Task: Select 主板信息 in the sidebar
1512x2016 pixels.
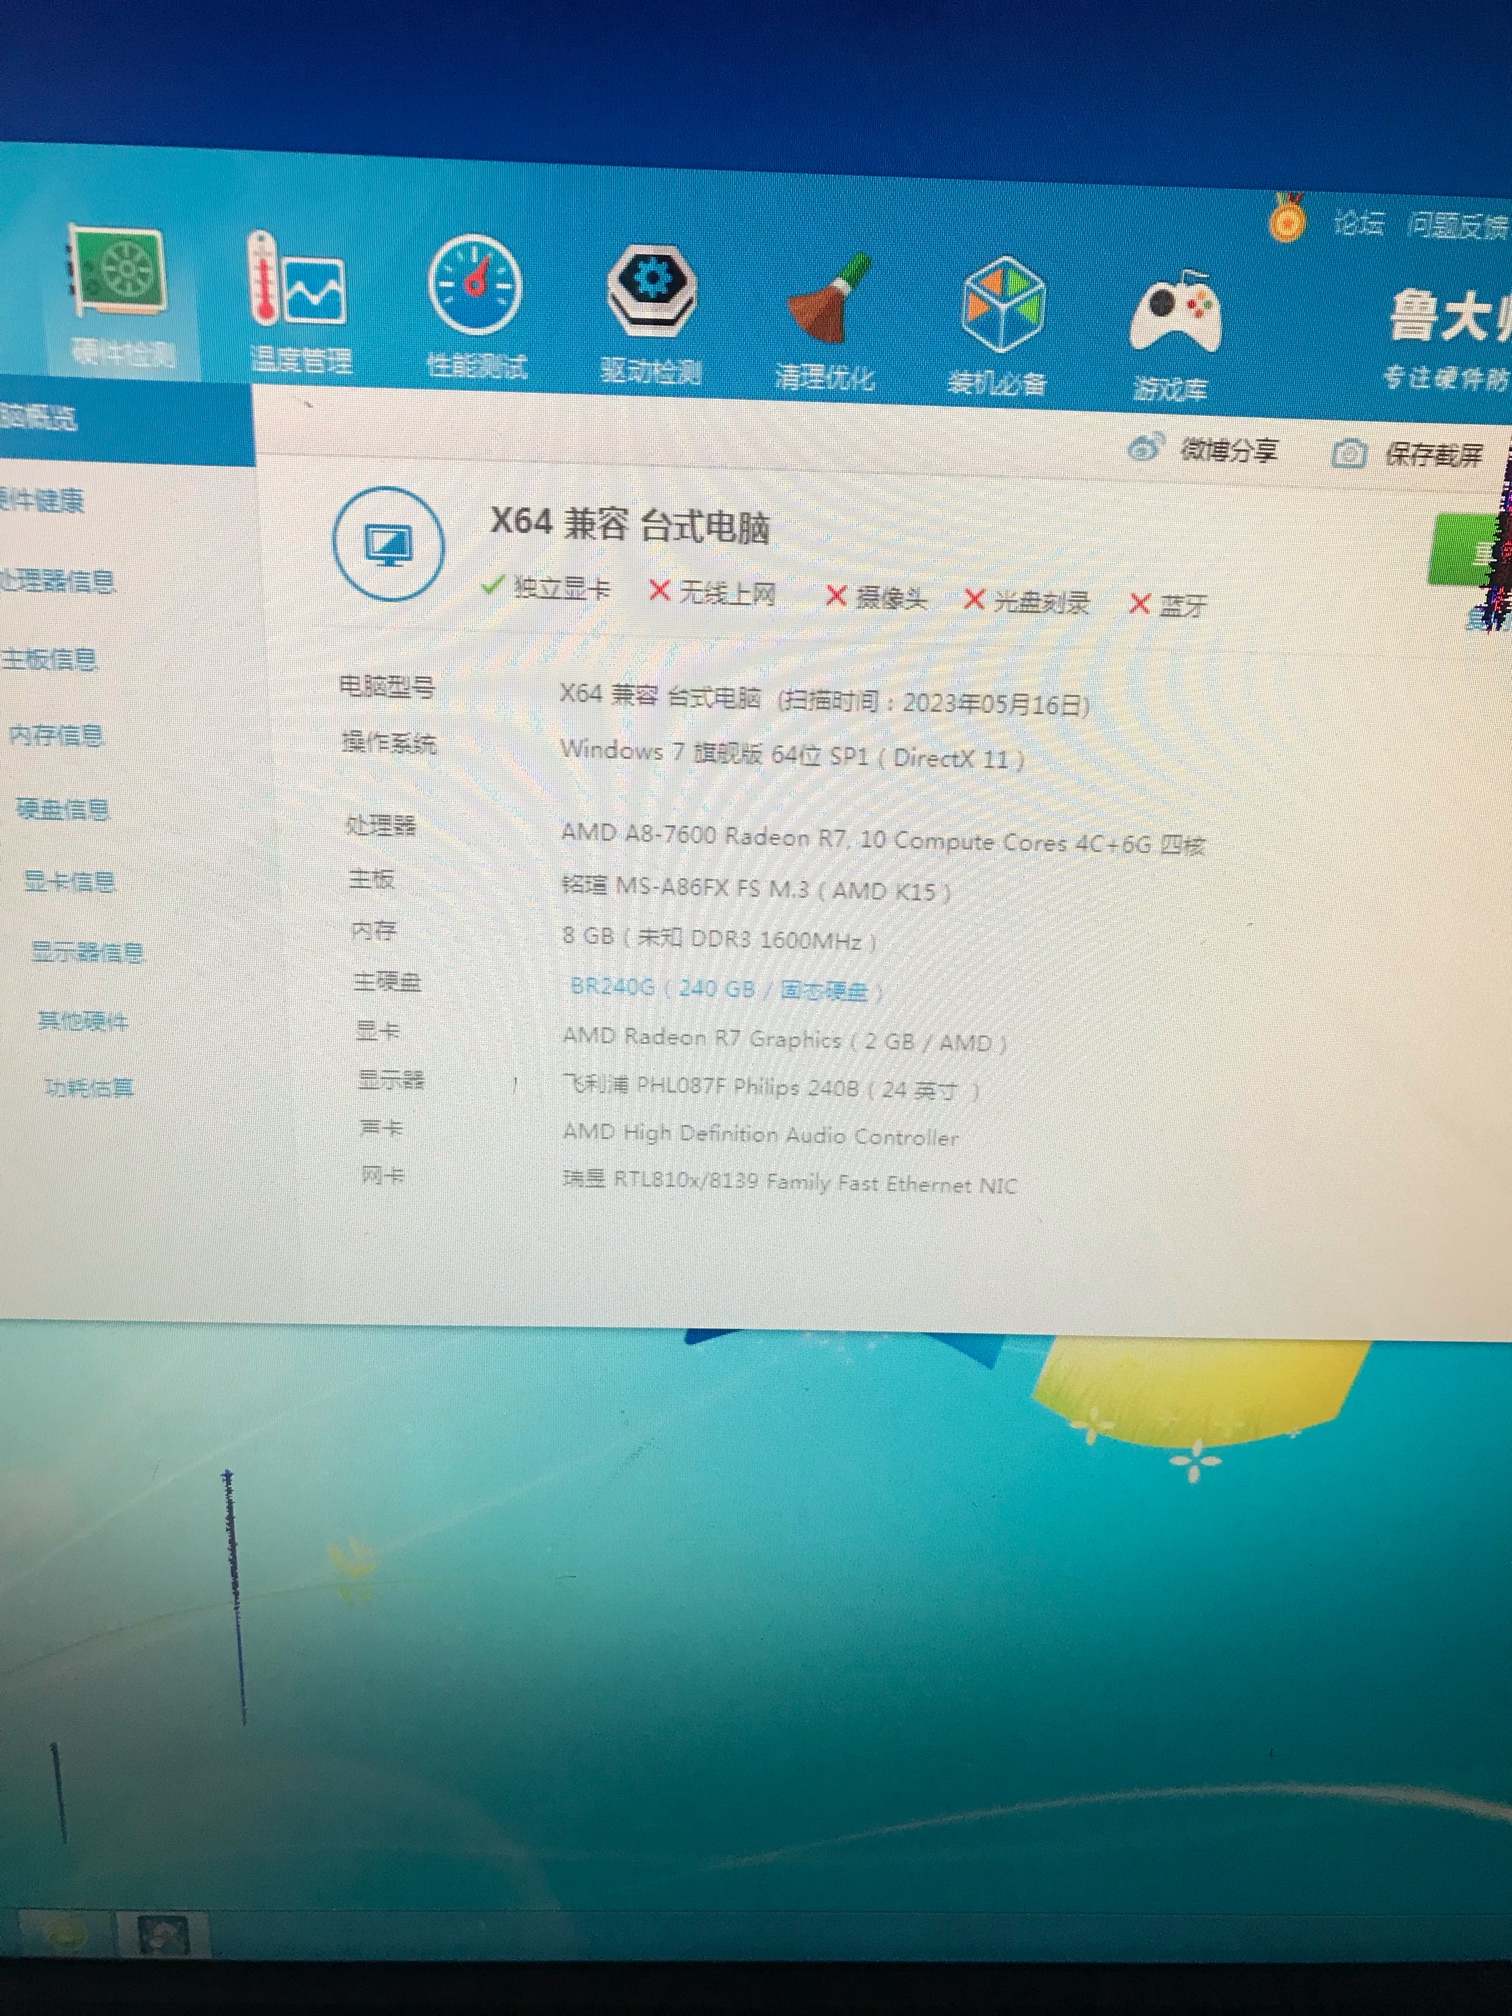Action: click(x=50, y=659)
